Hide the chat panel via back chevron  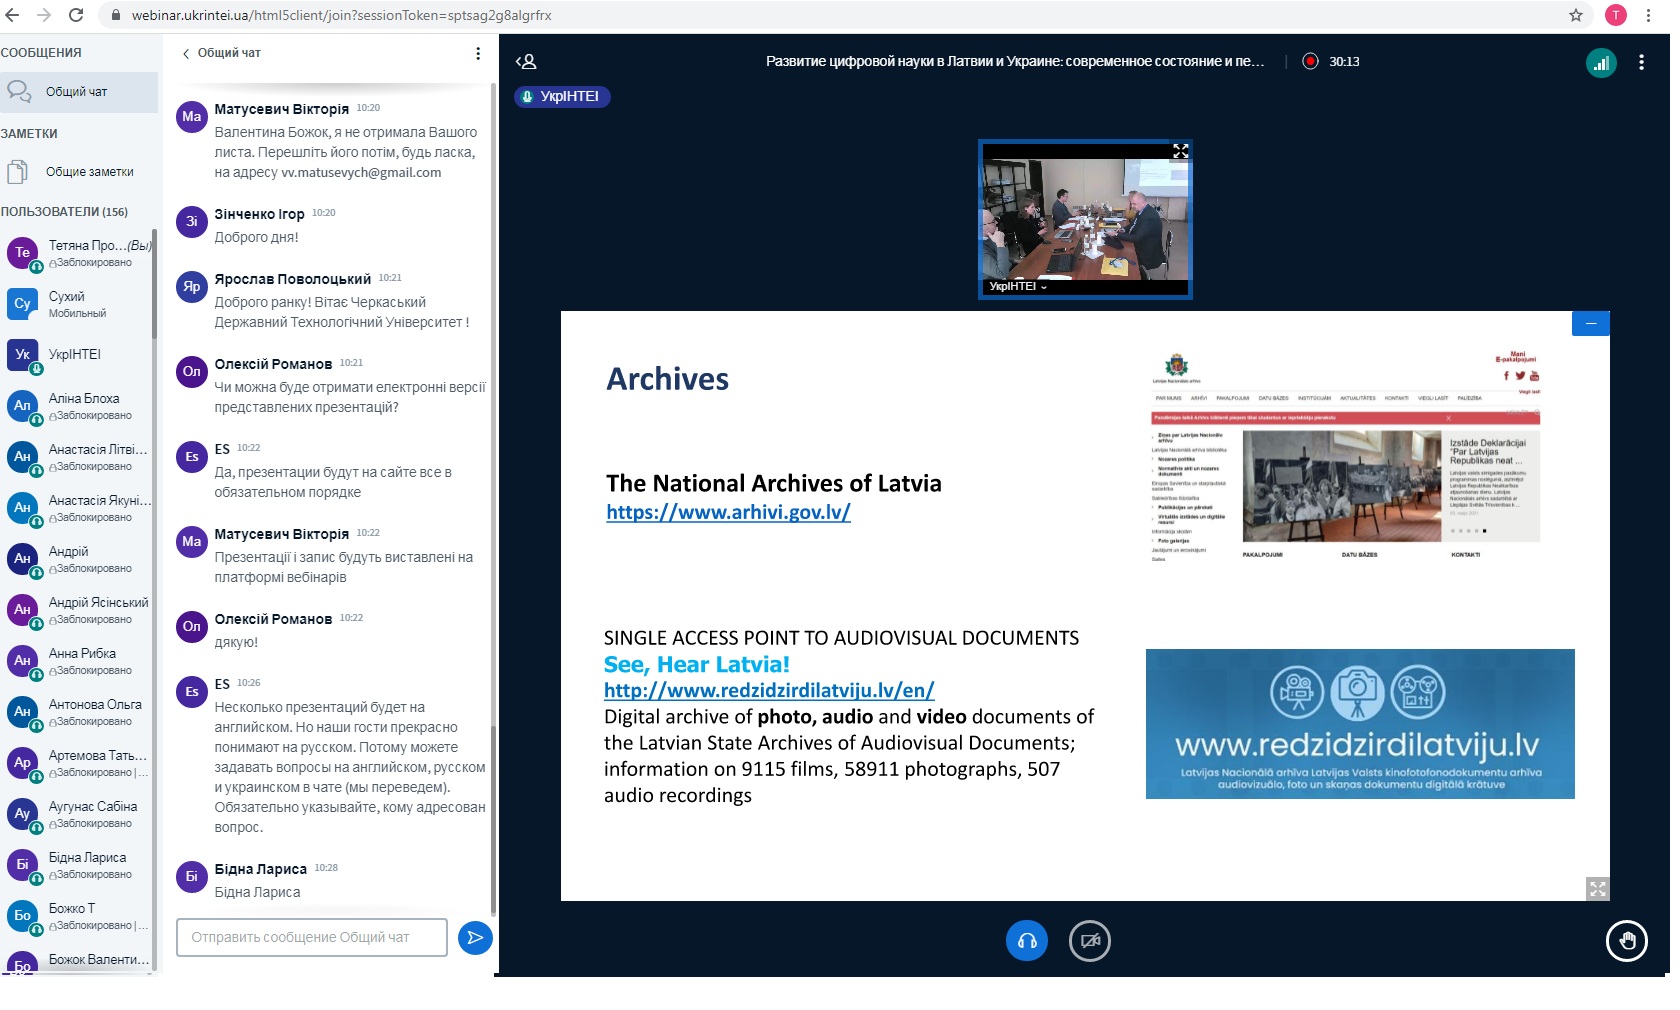click(x=186, y=54)
